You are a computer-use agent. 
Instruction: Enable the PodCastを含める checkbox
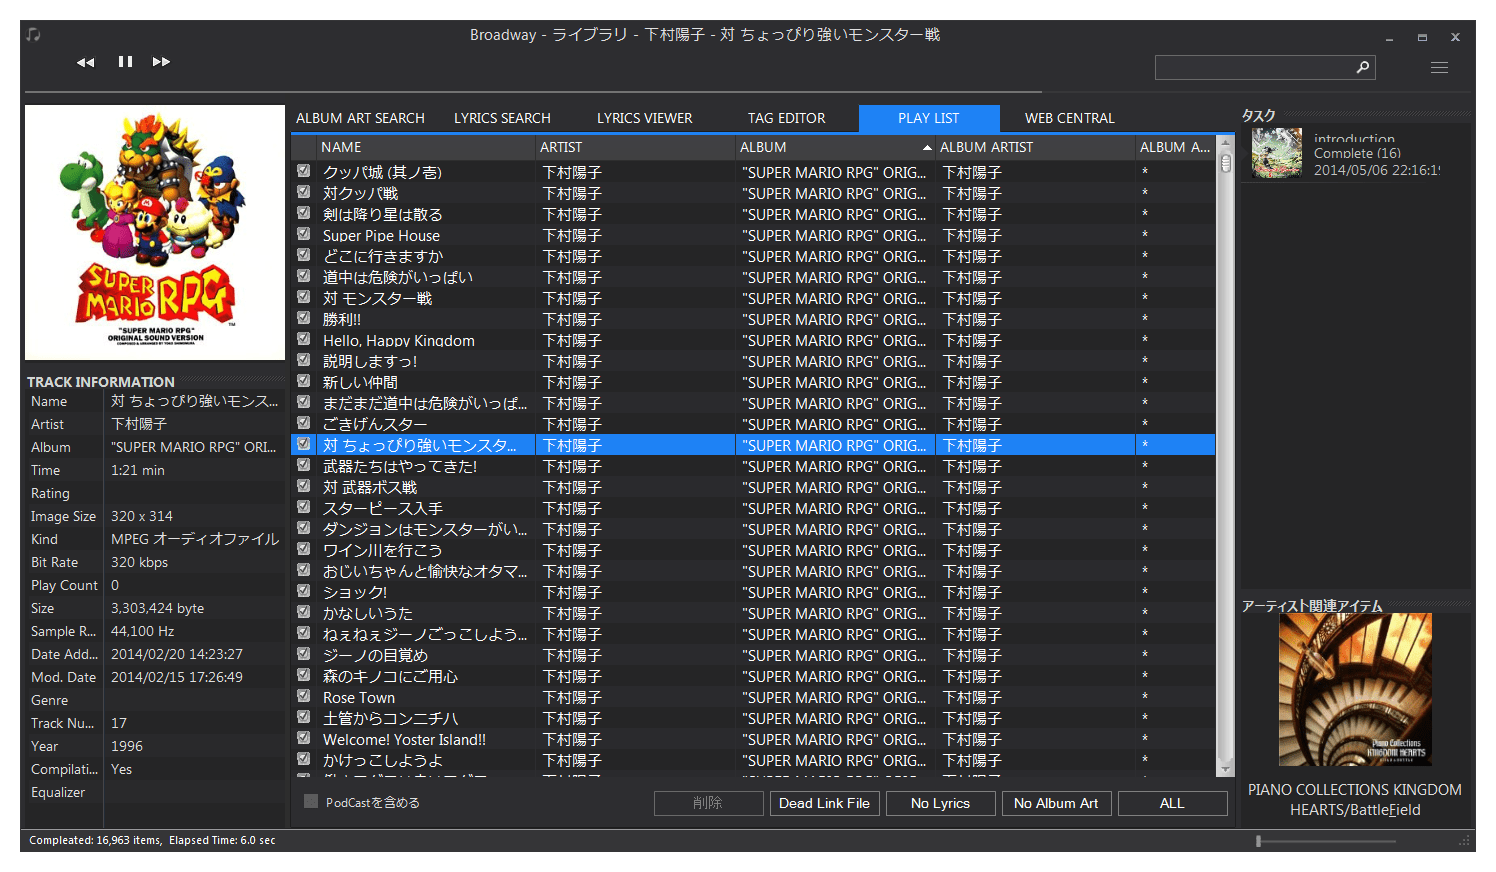click(x=311, y=802)
